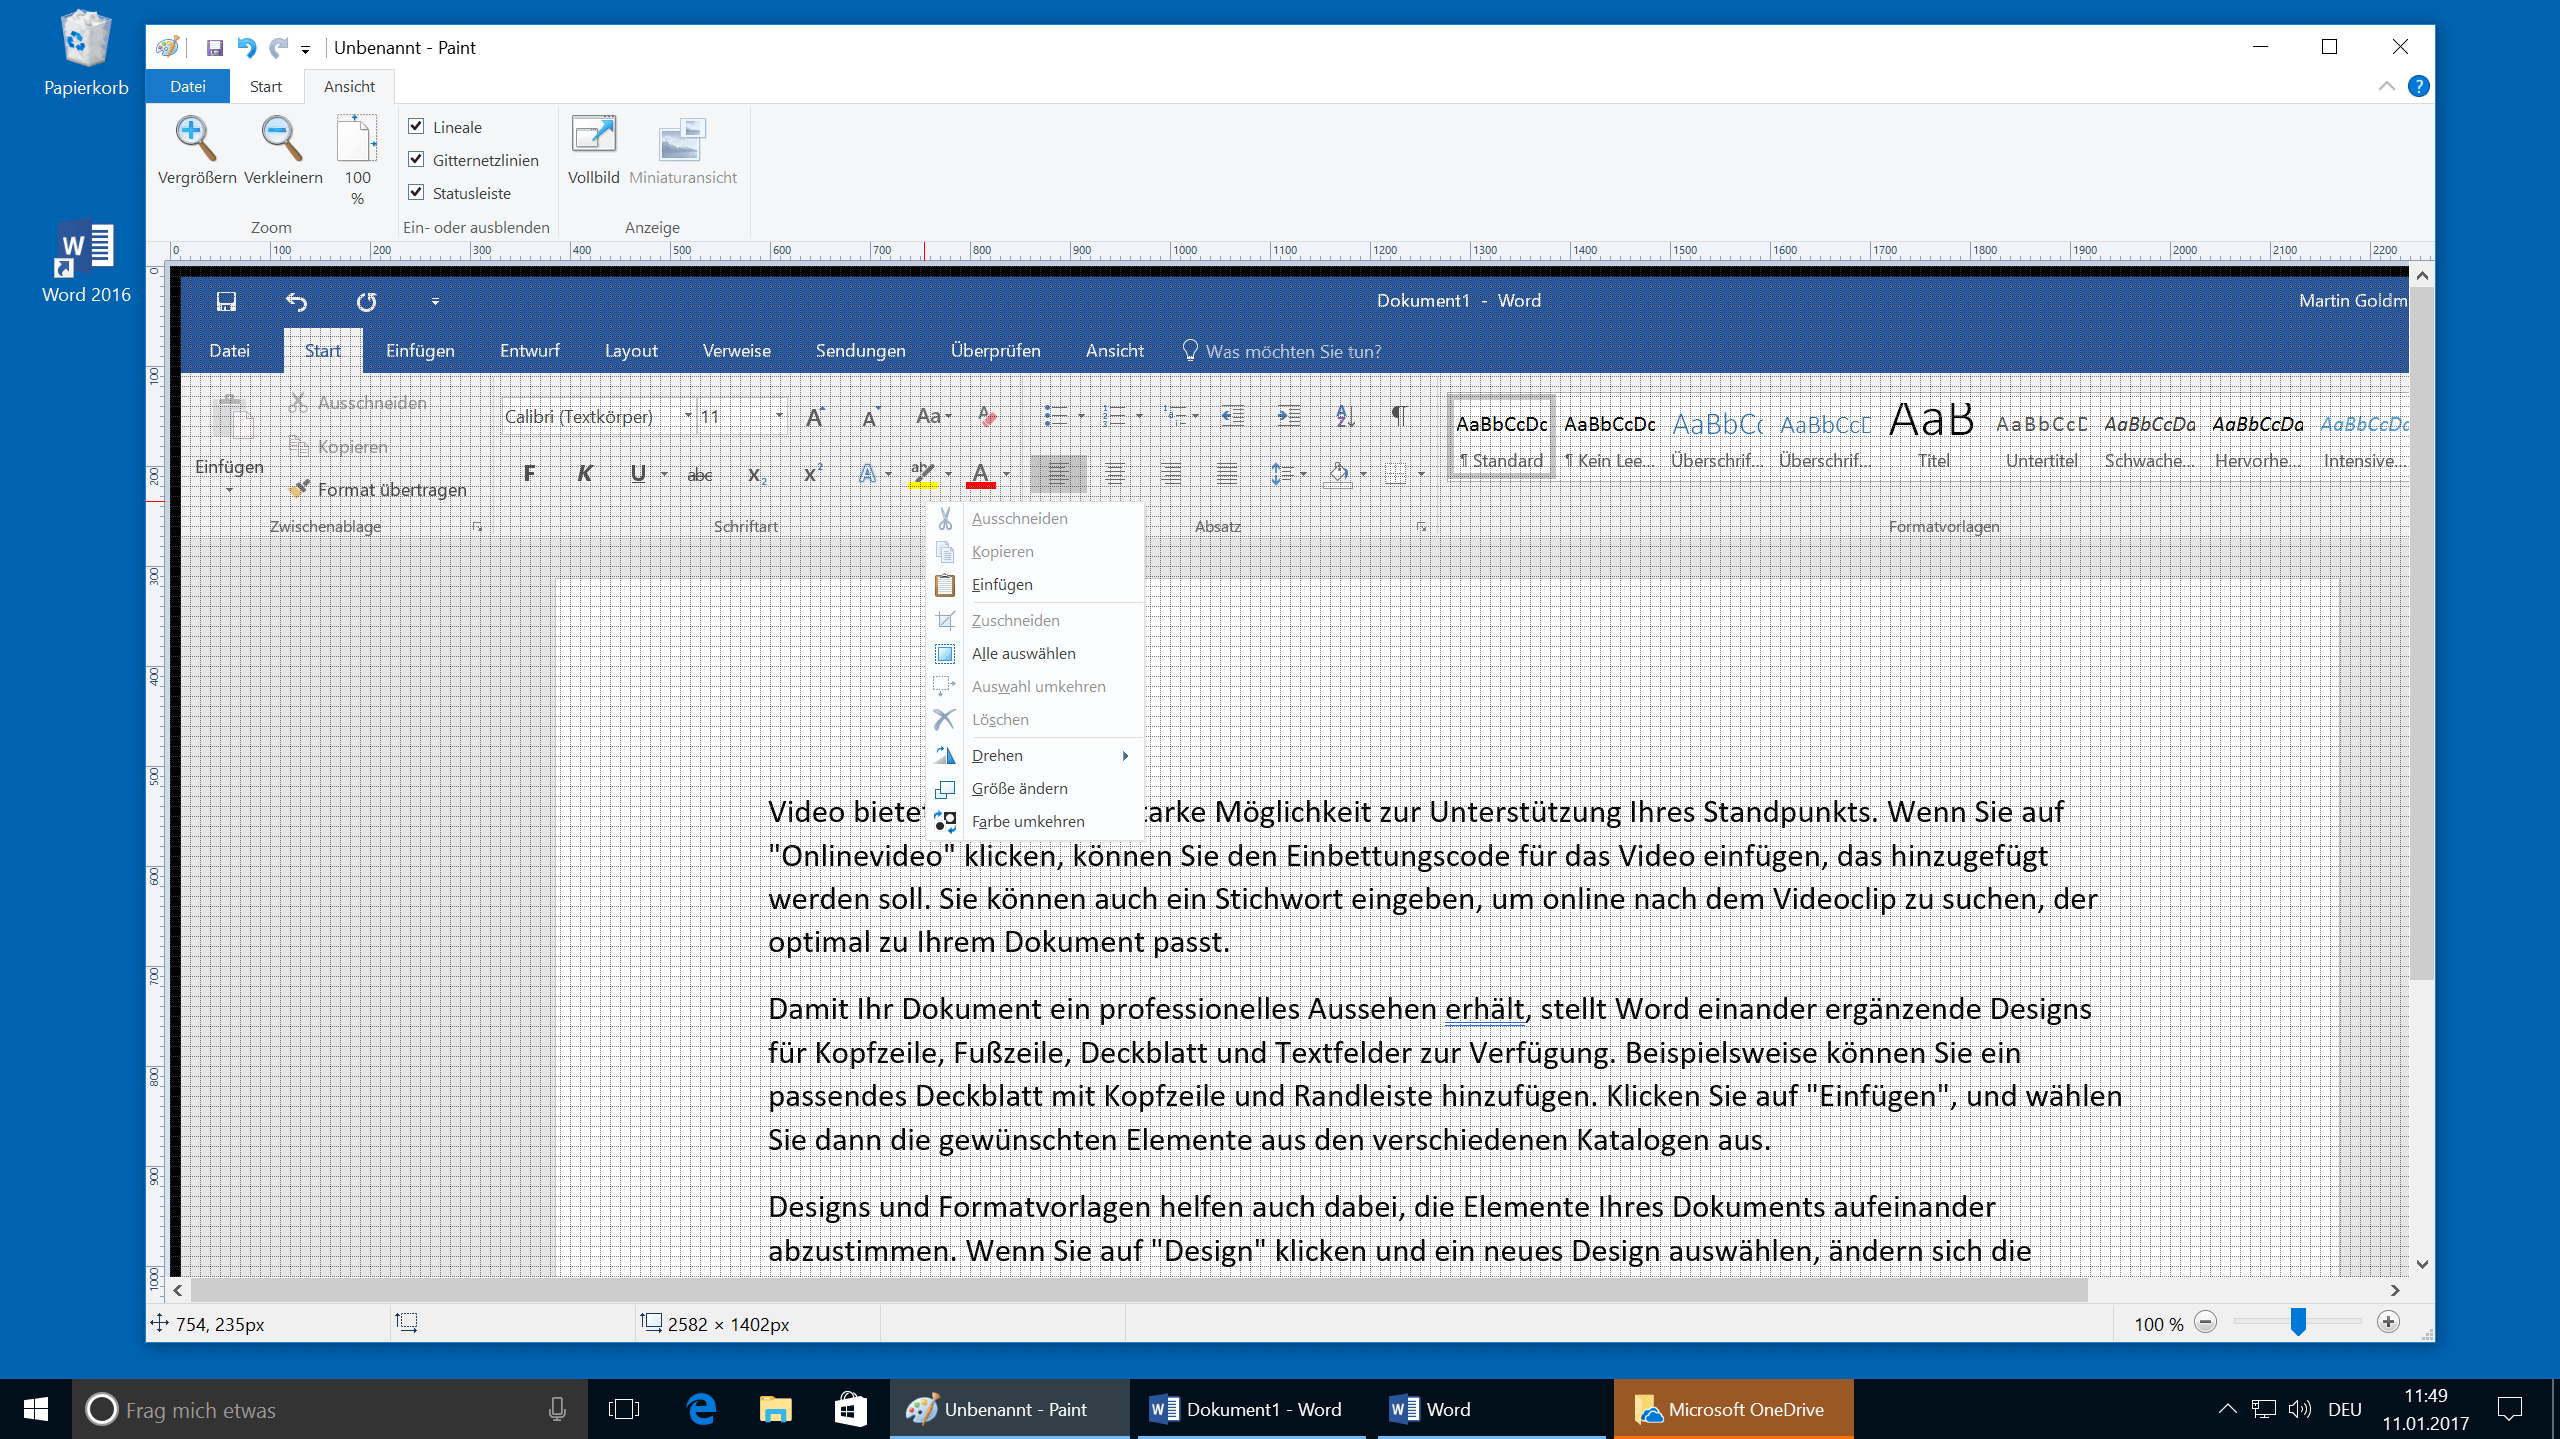Click the horizontal scrollbar left arrow
Viewport: 2560px width, 1439px height.
pyautogui.click(x=178, y=1290)
